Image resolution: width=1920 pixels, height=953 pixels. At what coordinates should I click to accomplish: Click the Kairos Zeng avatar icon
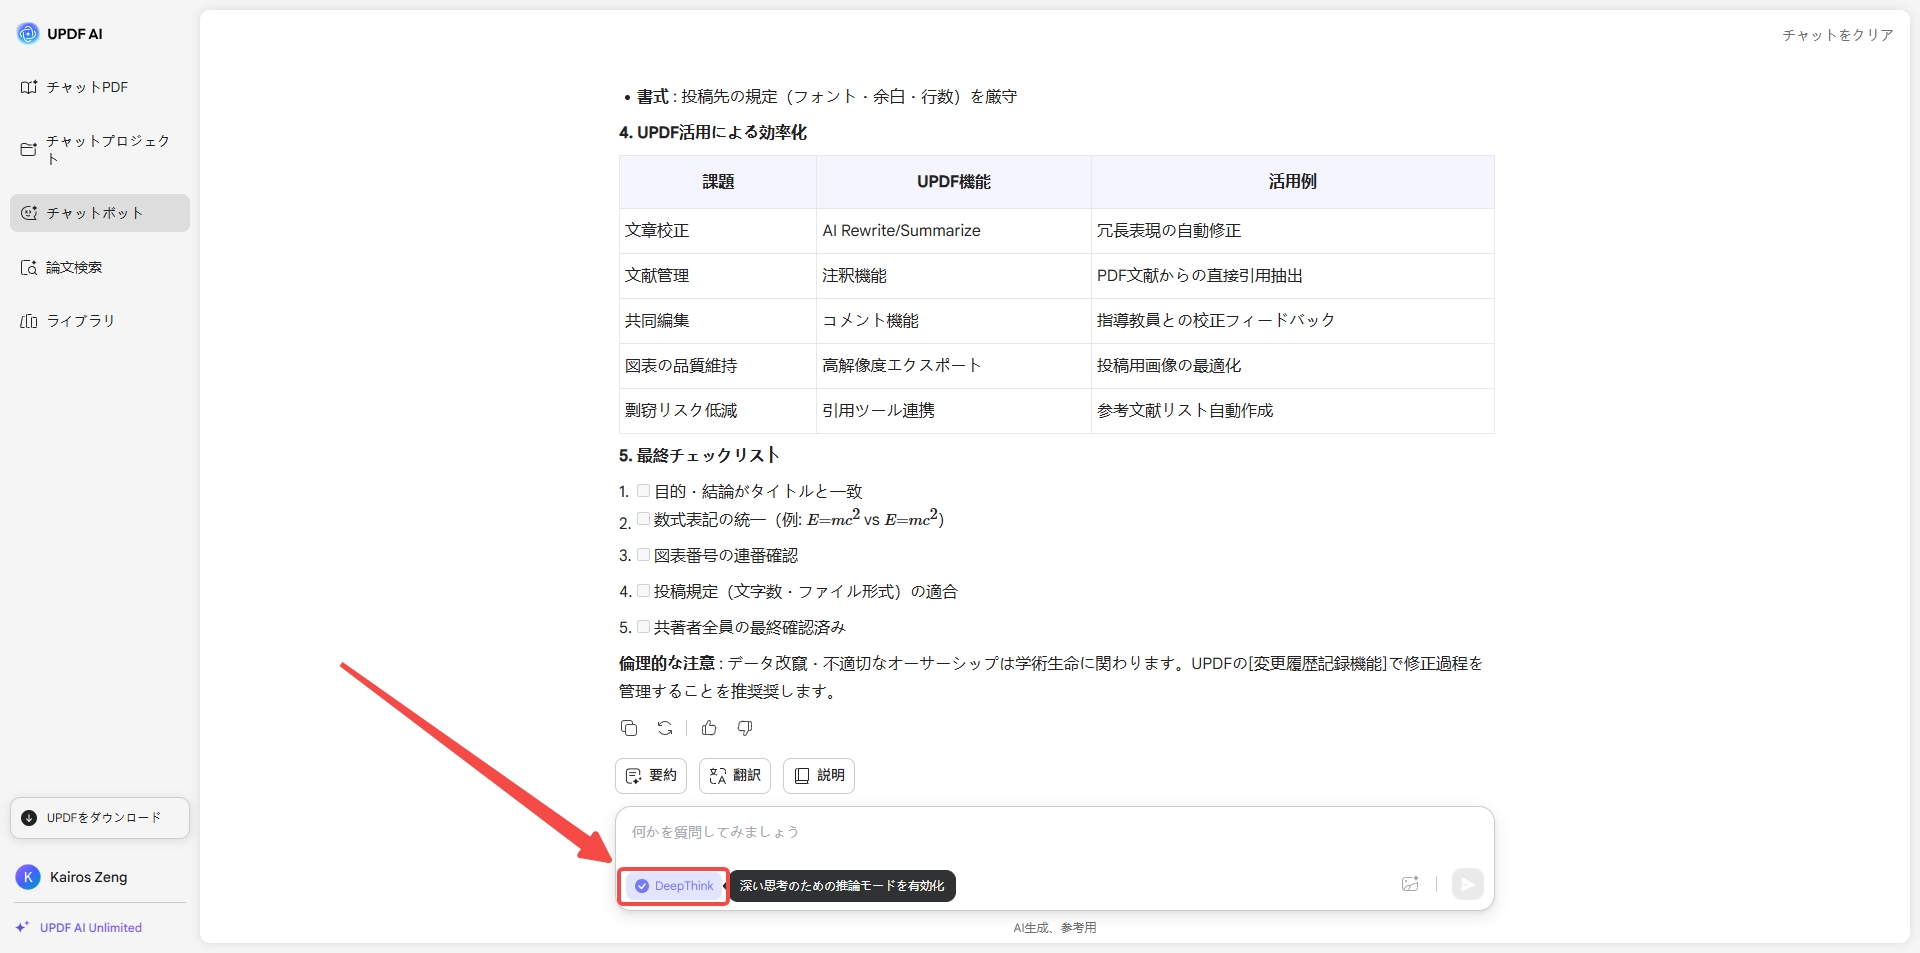click(28, 877)
